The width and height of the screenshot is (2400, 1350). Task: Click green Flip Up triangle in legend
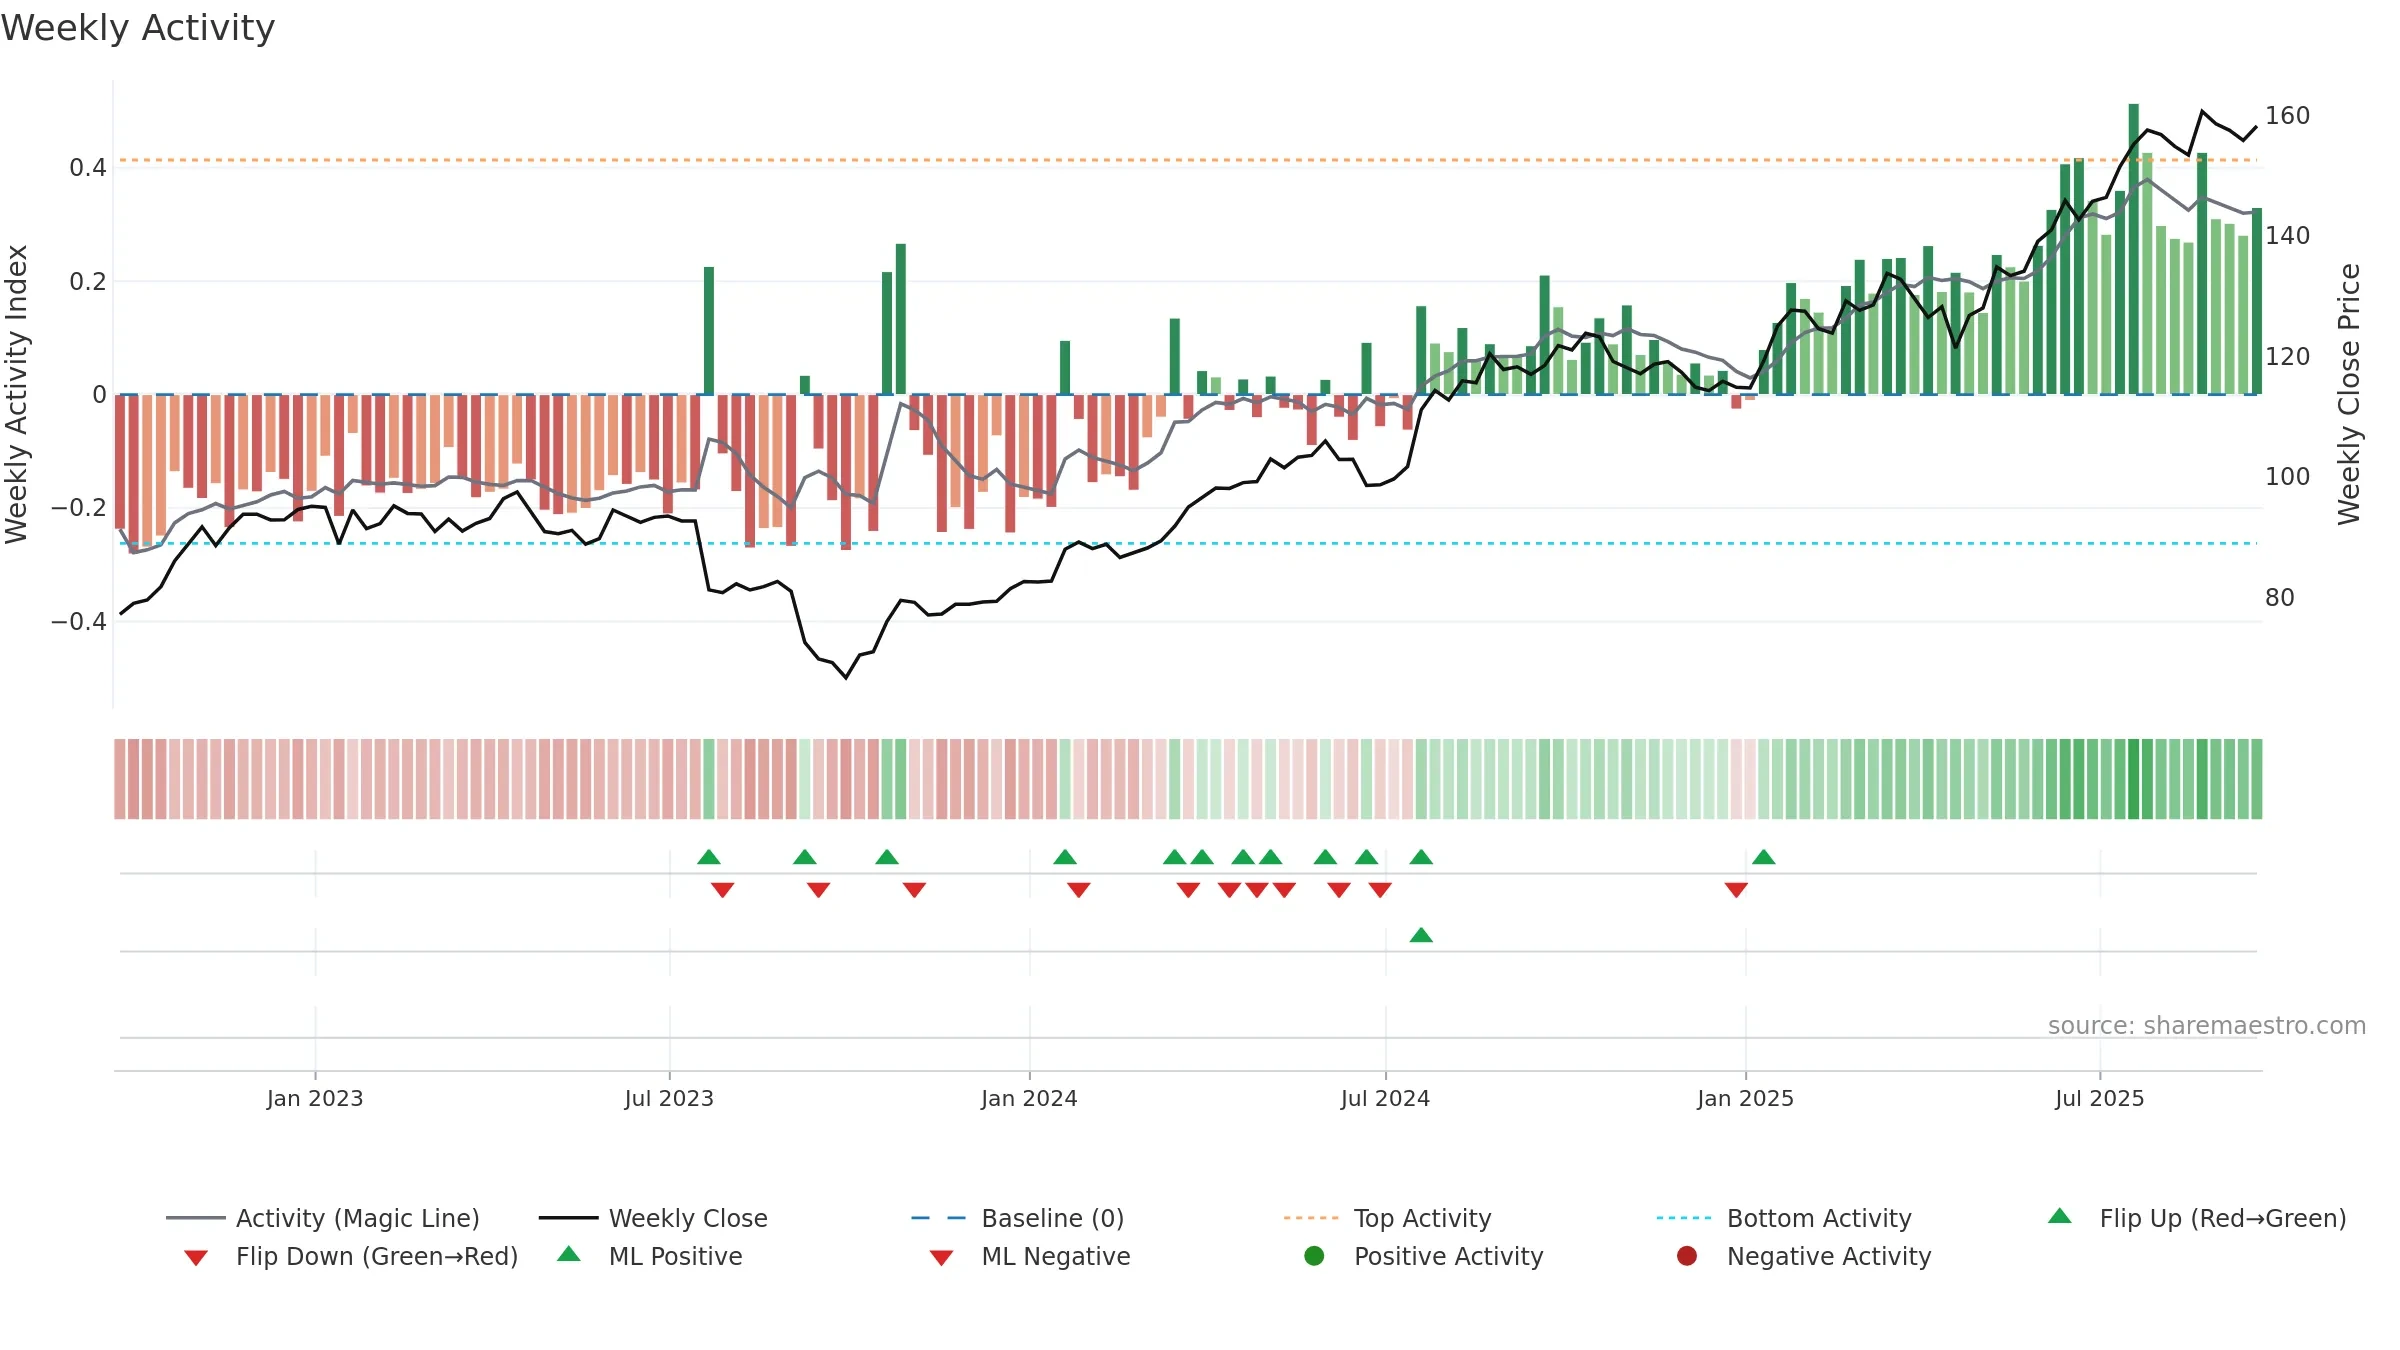[x=2060, y=1216]
